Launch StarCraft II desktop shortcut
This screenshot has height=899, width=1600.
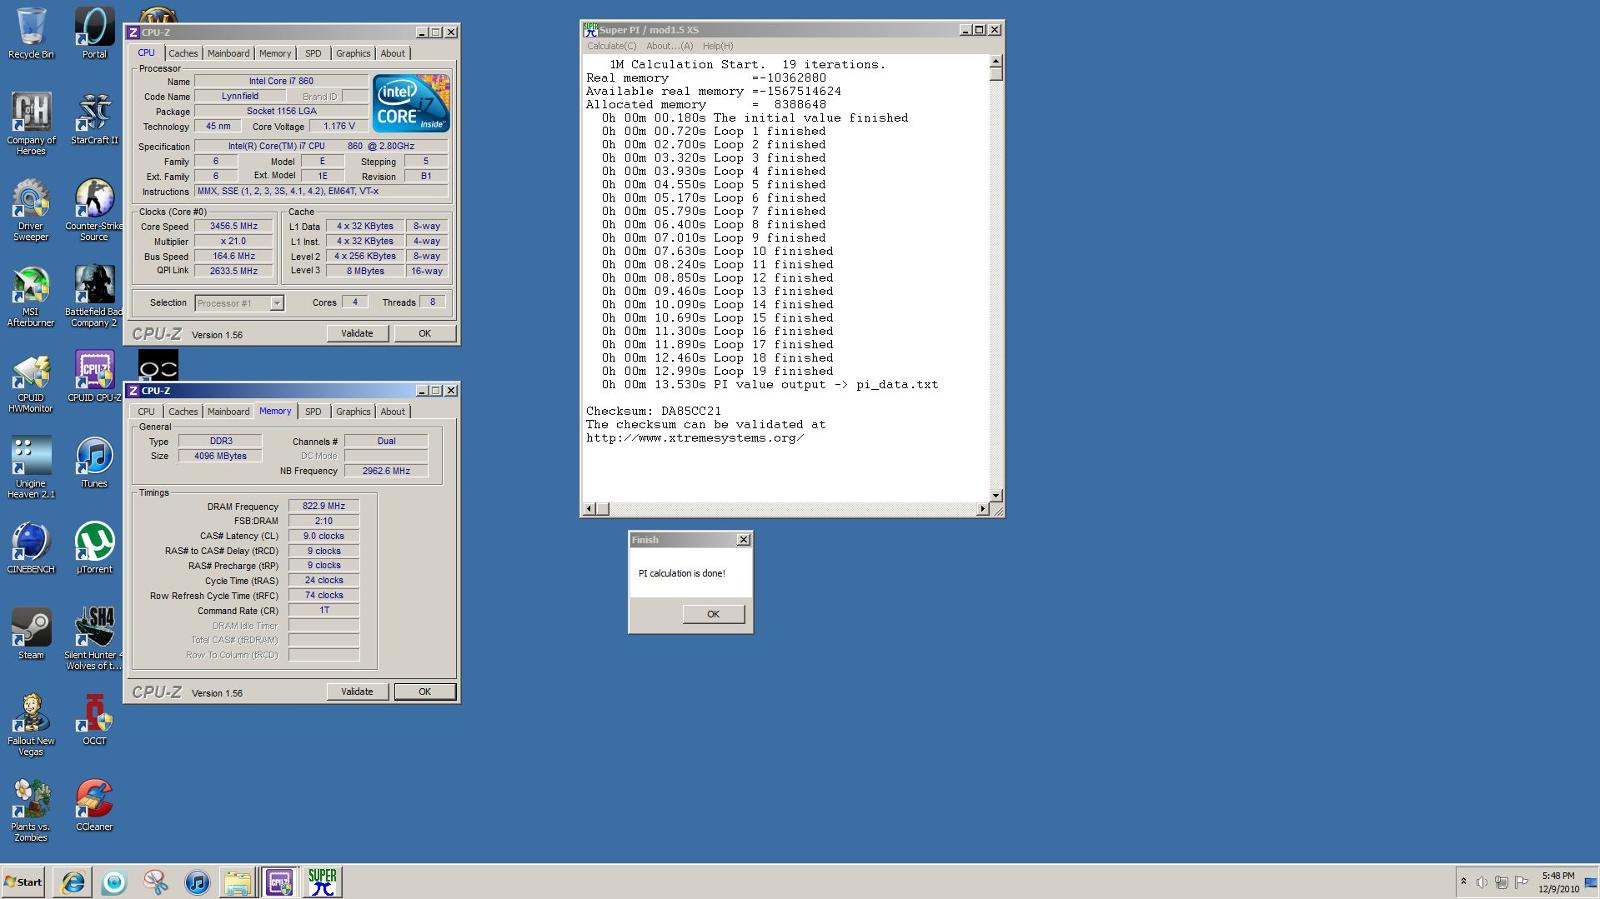coord(94,119)
